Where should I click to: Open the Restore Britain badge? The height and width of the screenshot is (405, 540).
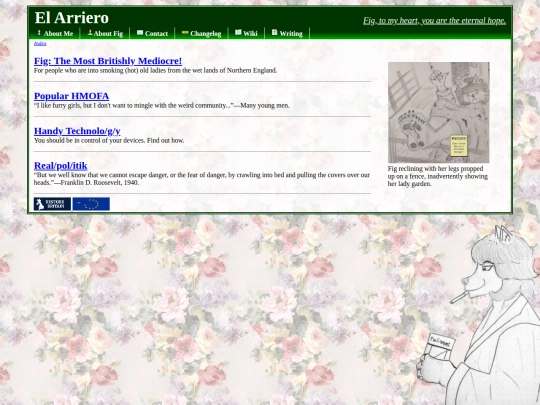(x=52, y=204)
